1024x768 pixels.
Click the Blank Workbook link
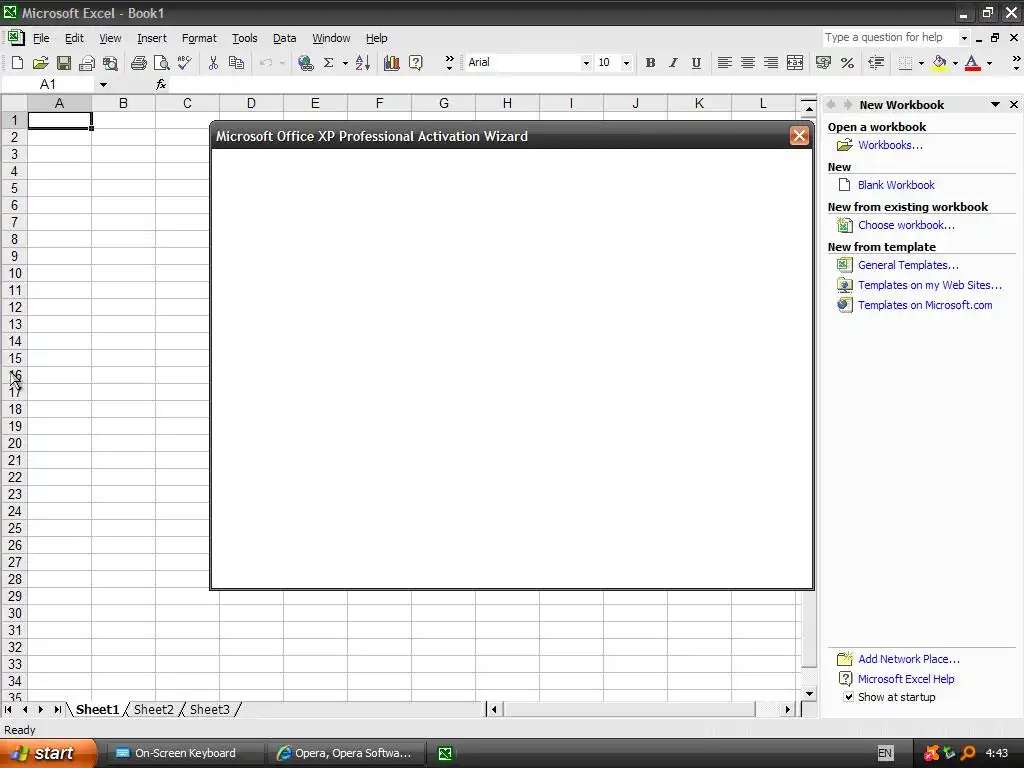tap(896, 185)
